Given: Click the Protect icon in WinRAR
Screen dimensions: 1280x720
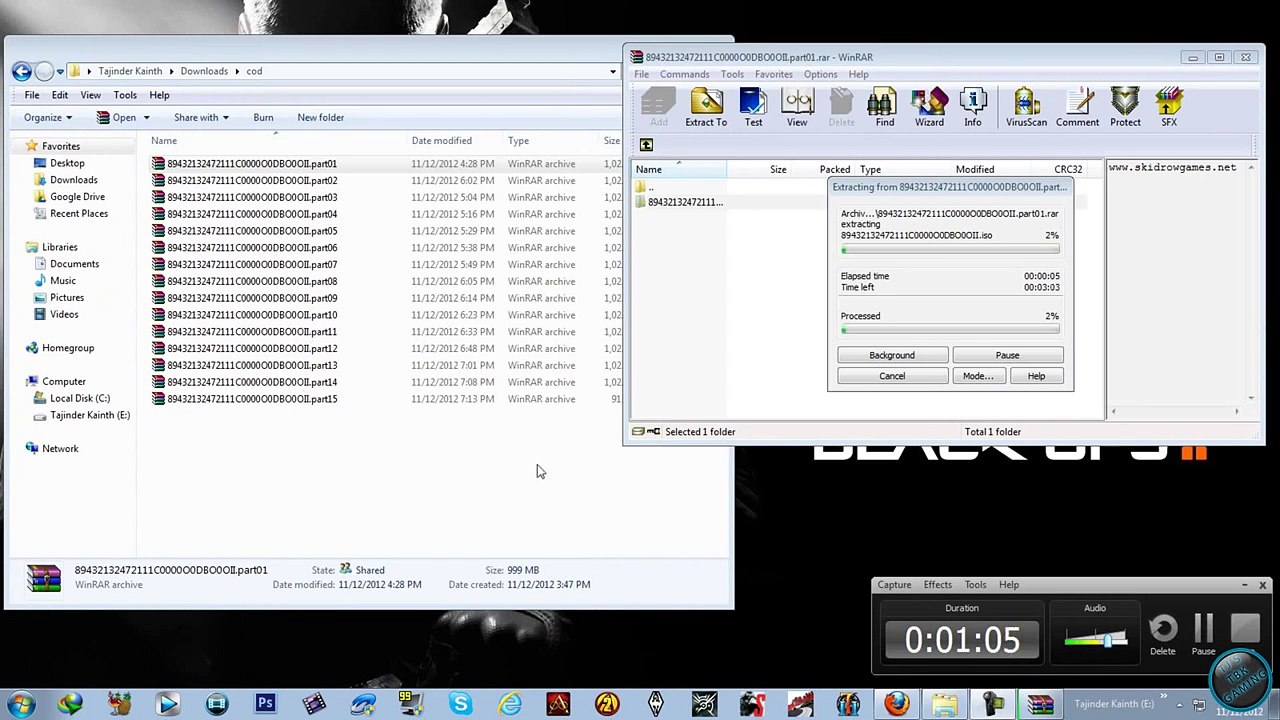Looking at the screenshot, I should coord(1125,108).
